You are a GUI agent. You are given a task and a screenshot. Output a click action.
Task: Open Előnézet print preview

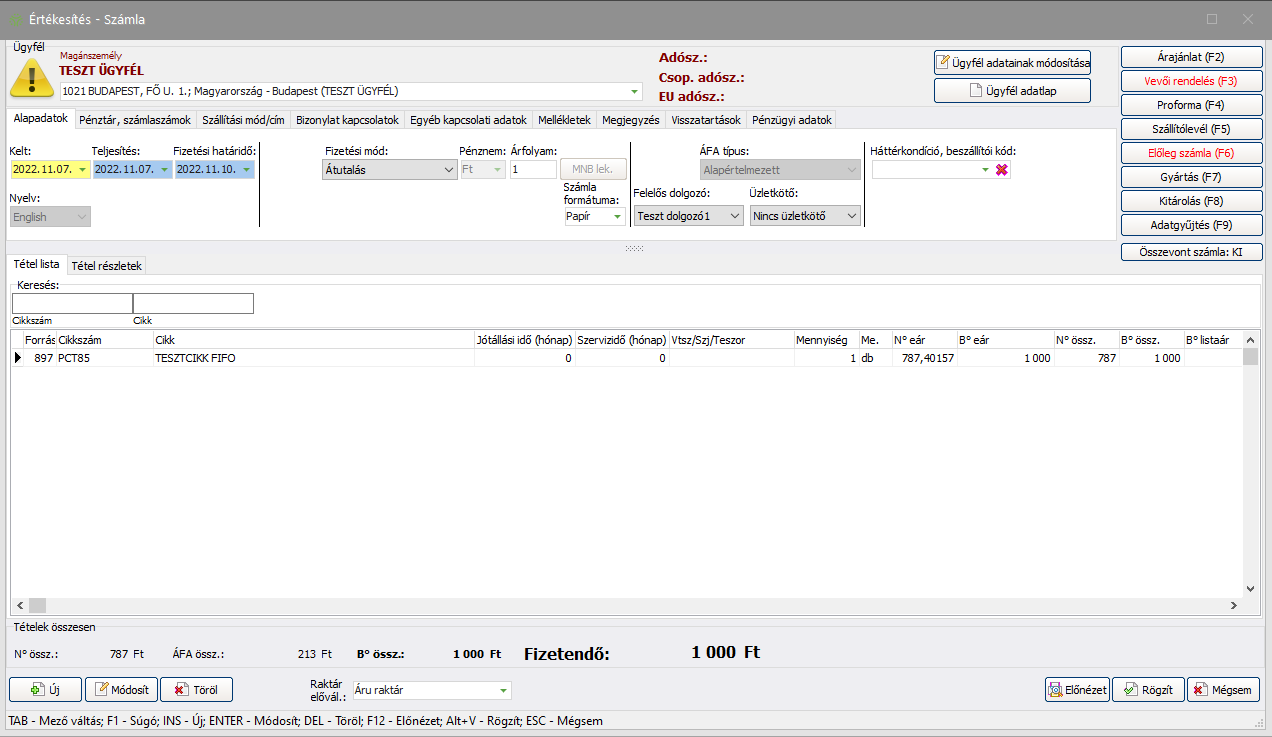[1076, 689]
